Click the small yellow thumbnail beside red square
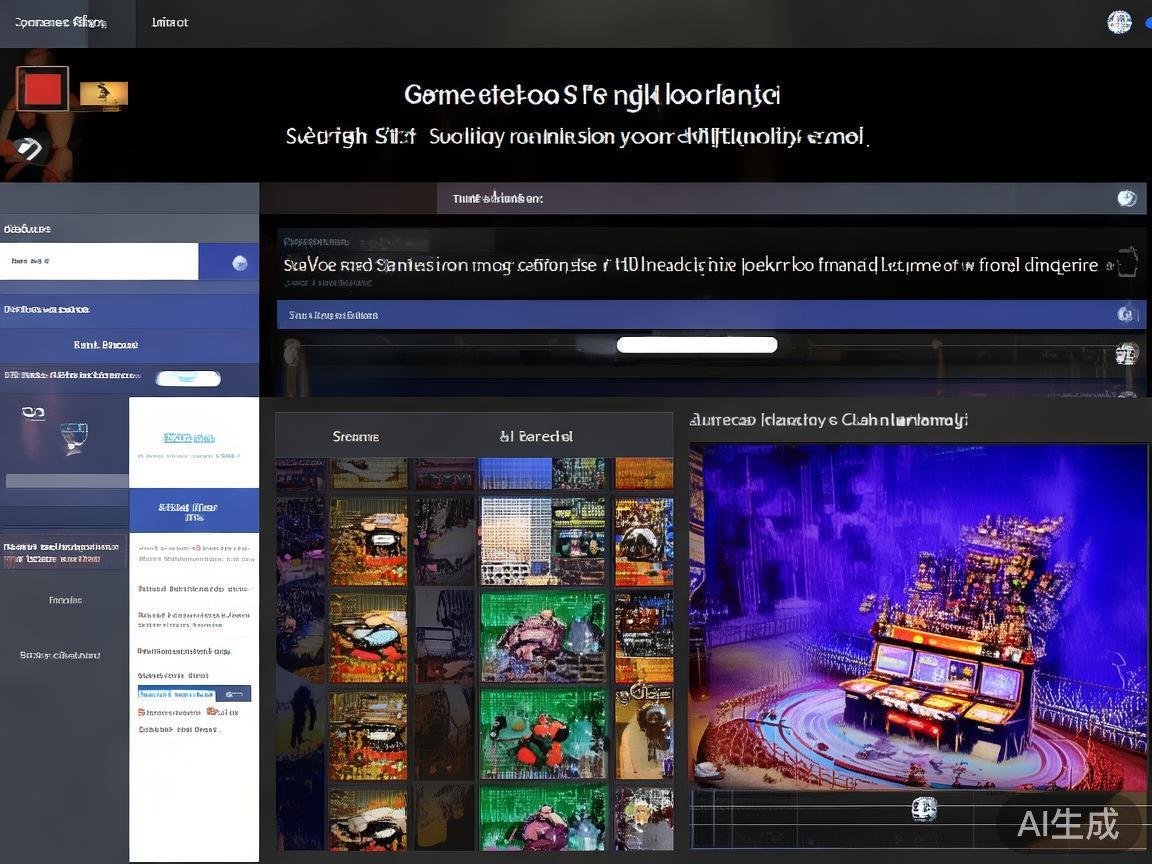 (x=104, y=94)
